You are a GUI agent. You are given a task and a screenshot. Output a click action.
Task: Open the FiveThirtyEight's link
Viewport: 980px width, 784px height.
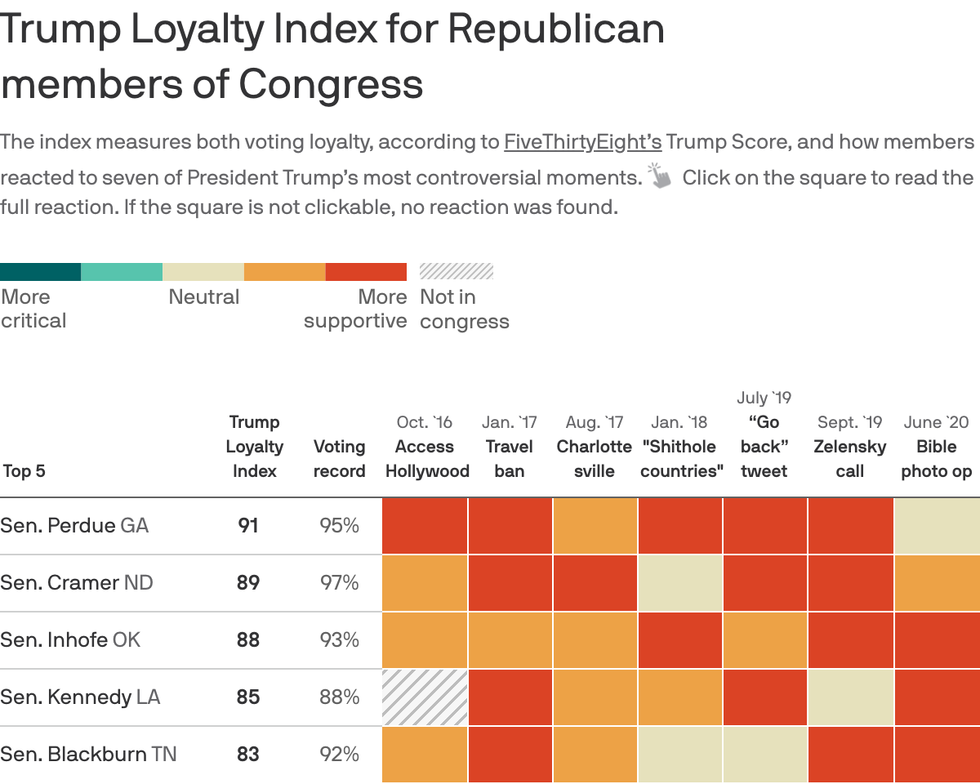point(582,142)
